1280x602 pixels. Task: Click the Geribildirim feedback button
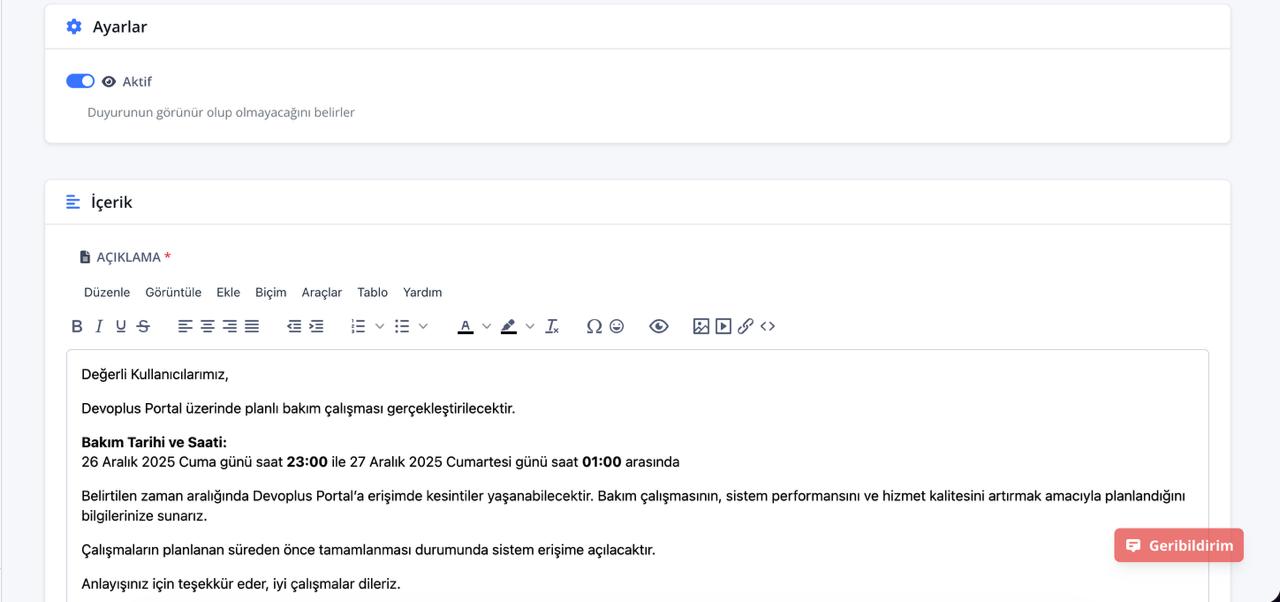[1179, 545]
